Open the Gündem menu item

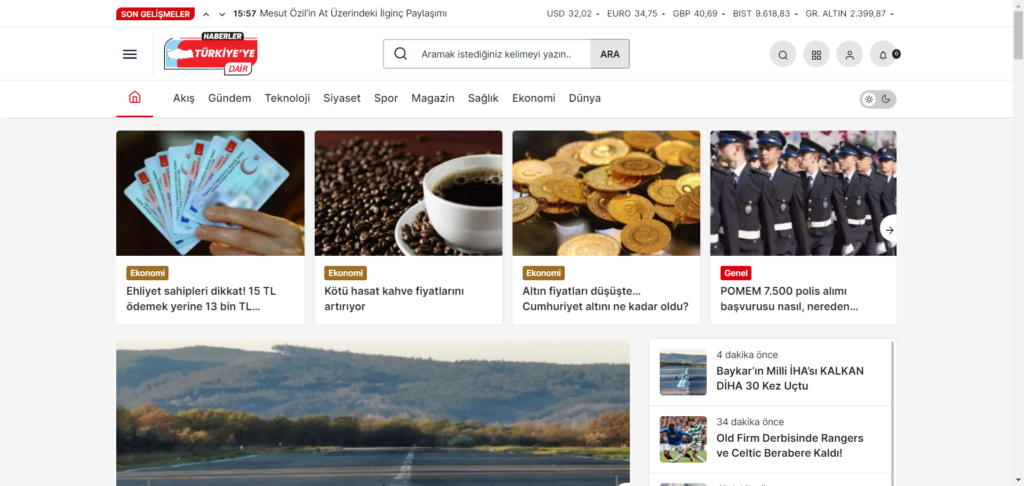tap(230, 98)
